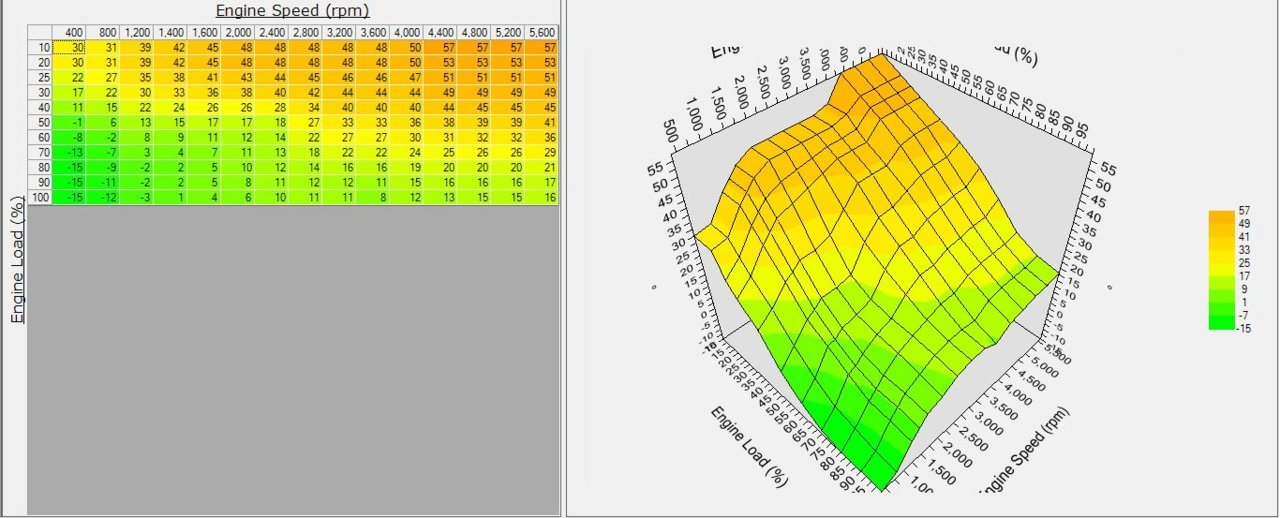Select cell 35 at load 25, 1,200 rpm

pos(137,77)
